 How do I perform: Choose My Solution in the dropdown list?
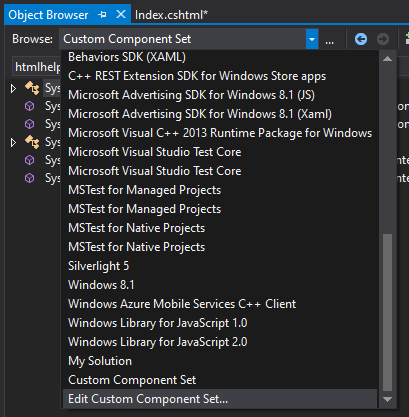[x=220, y=361]
